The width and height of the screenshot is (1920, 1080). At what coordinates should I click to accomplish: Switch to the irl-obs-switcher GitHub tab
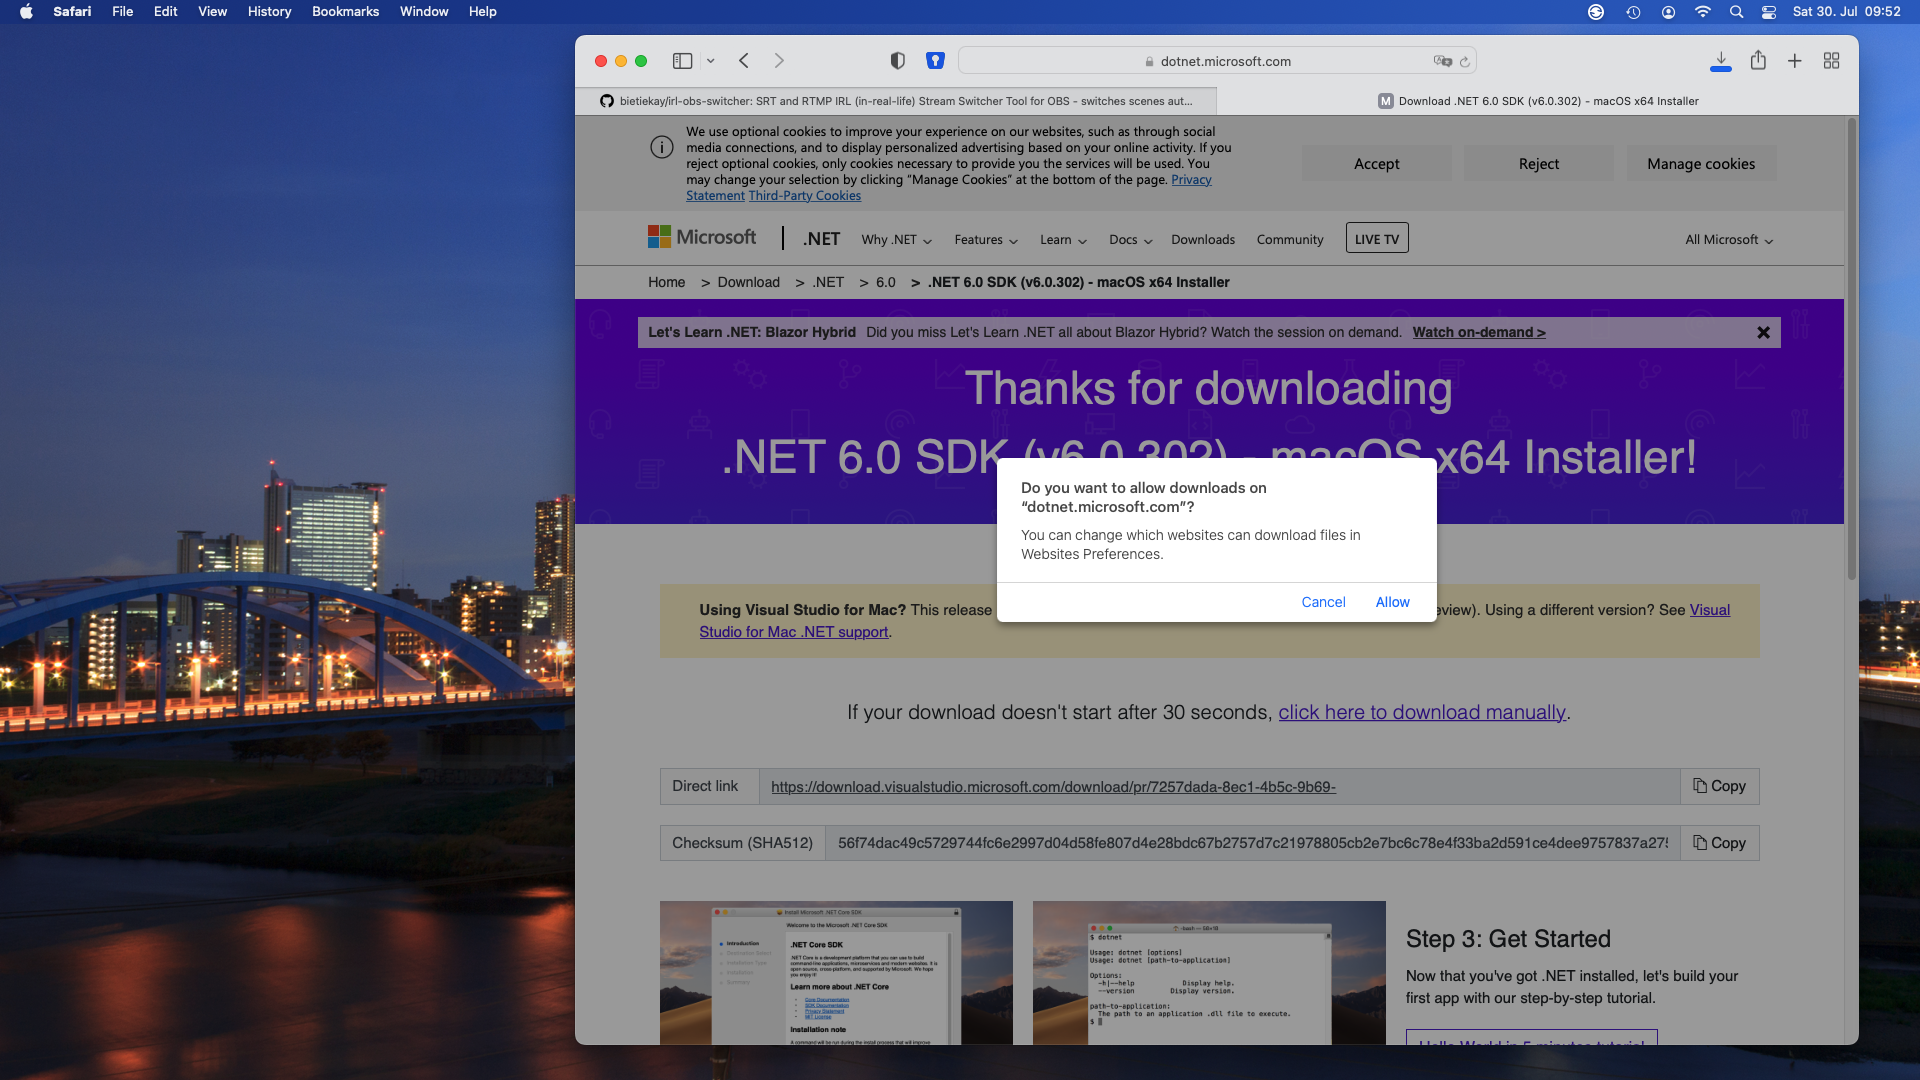pyautogui.click(x=896, y=101)
